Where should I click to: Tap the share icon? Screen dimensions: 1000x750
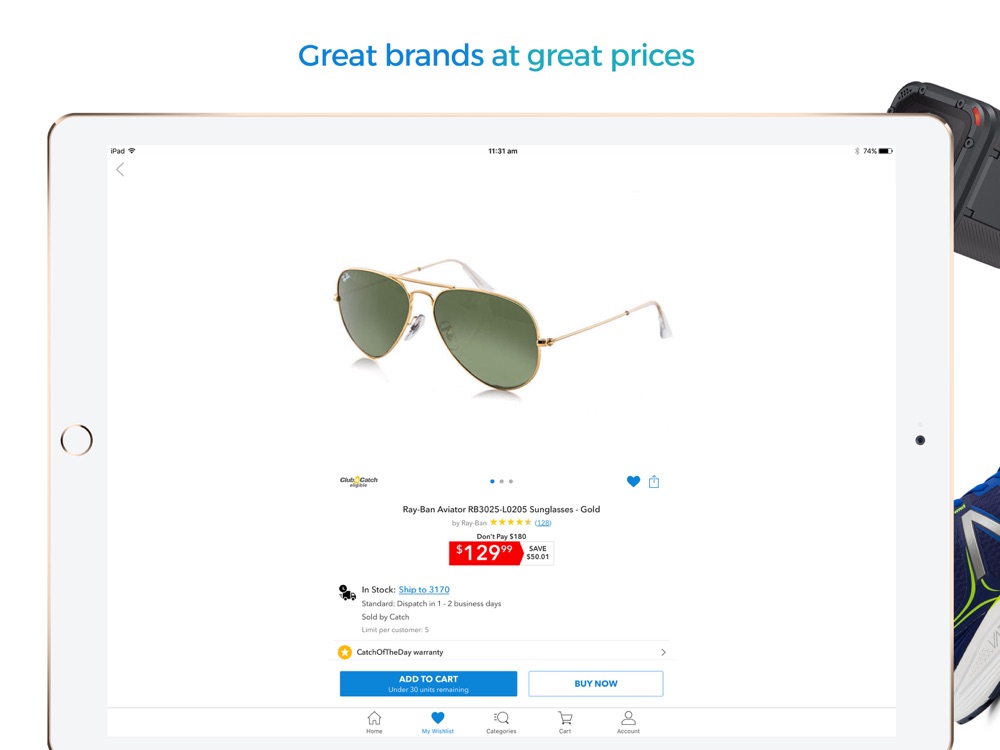tap(654, 482)
